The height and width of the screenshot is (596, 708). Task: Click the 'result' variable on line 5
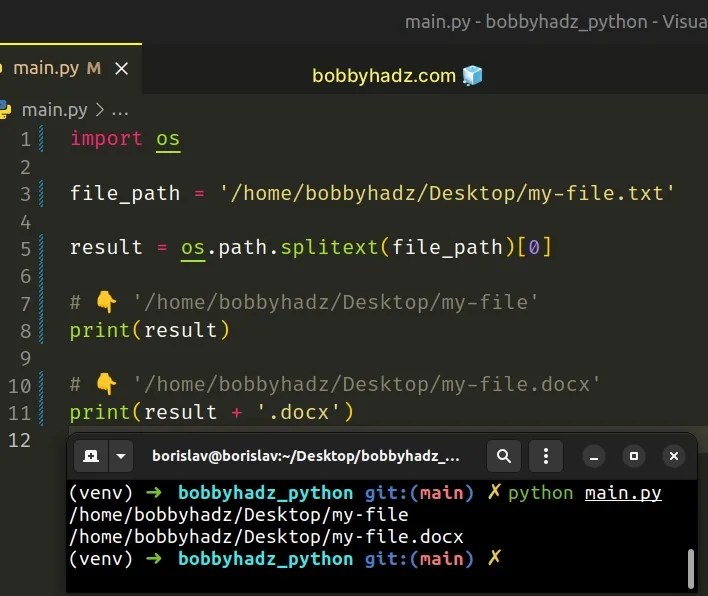click(x=106, y=247)
